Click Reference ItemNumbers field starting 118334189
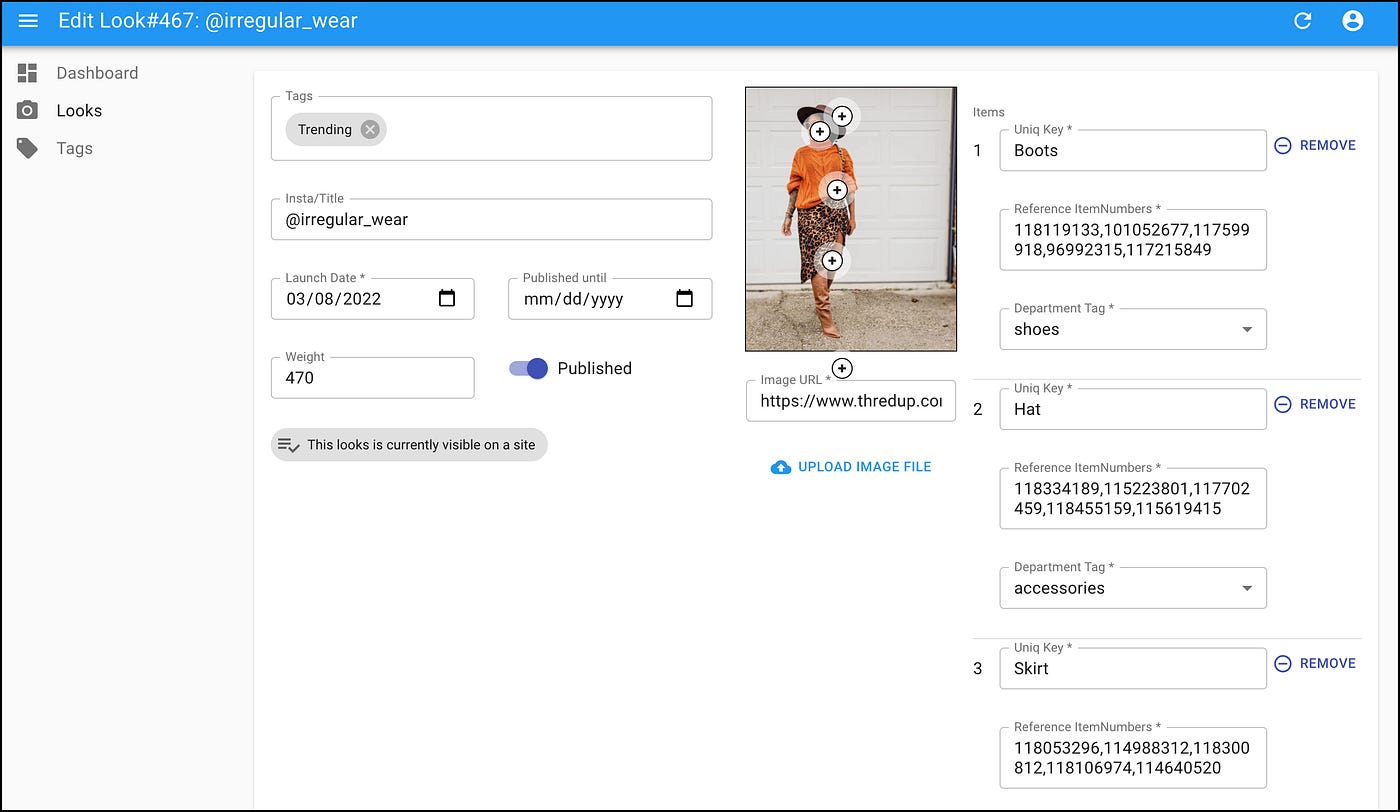The width and height of the screenshot is (1400, 812). (x=1133, y=498)
